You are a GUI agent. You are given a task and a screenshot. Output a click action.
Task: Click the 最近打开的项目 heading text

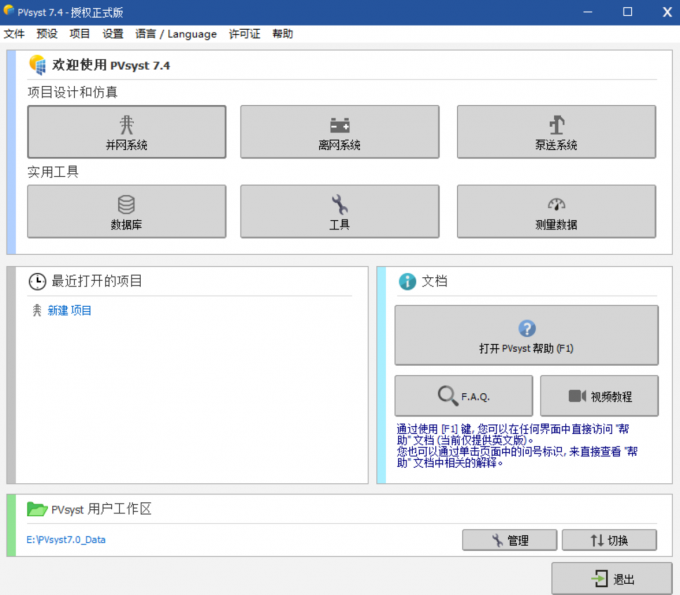click(97, 281)
